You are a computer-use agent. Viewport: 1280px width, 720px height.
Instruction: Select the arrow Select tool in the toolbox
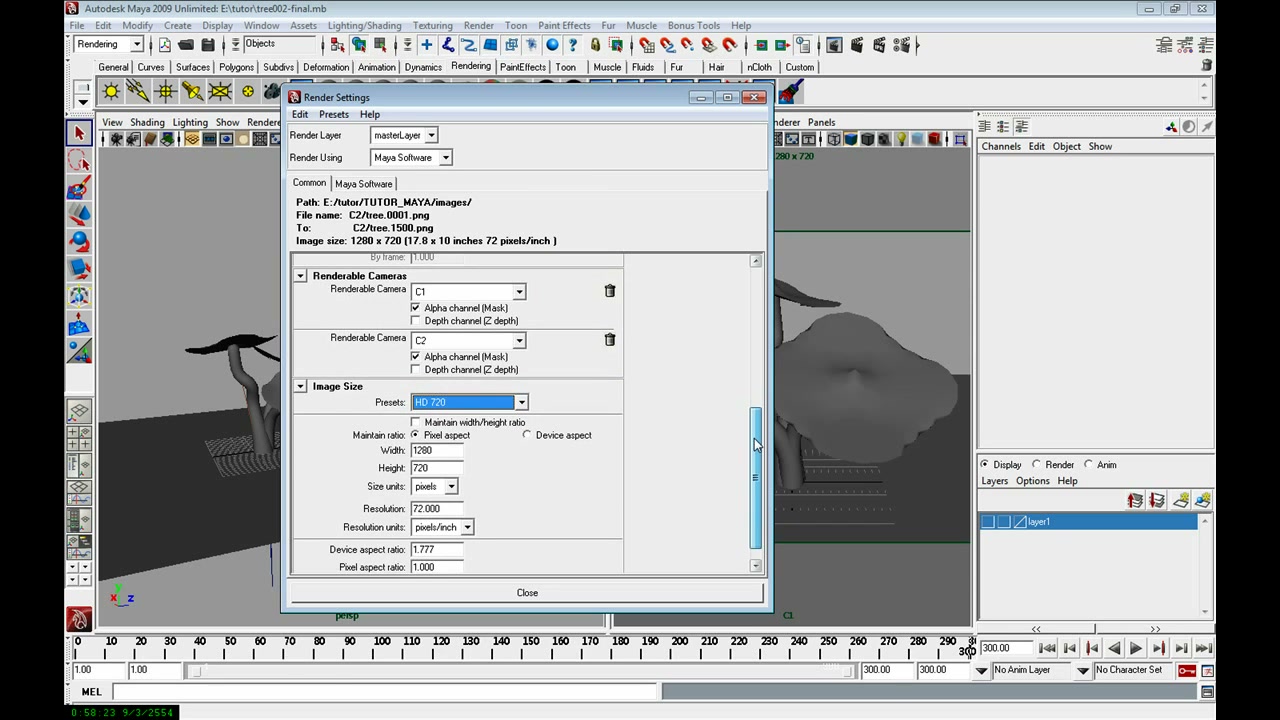click(x=79, y=133)
